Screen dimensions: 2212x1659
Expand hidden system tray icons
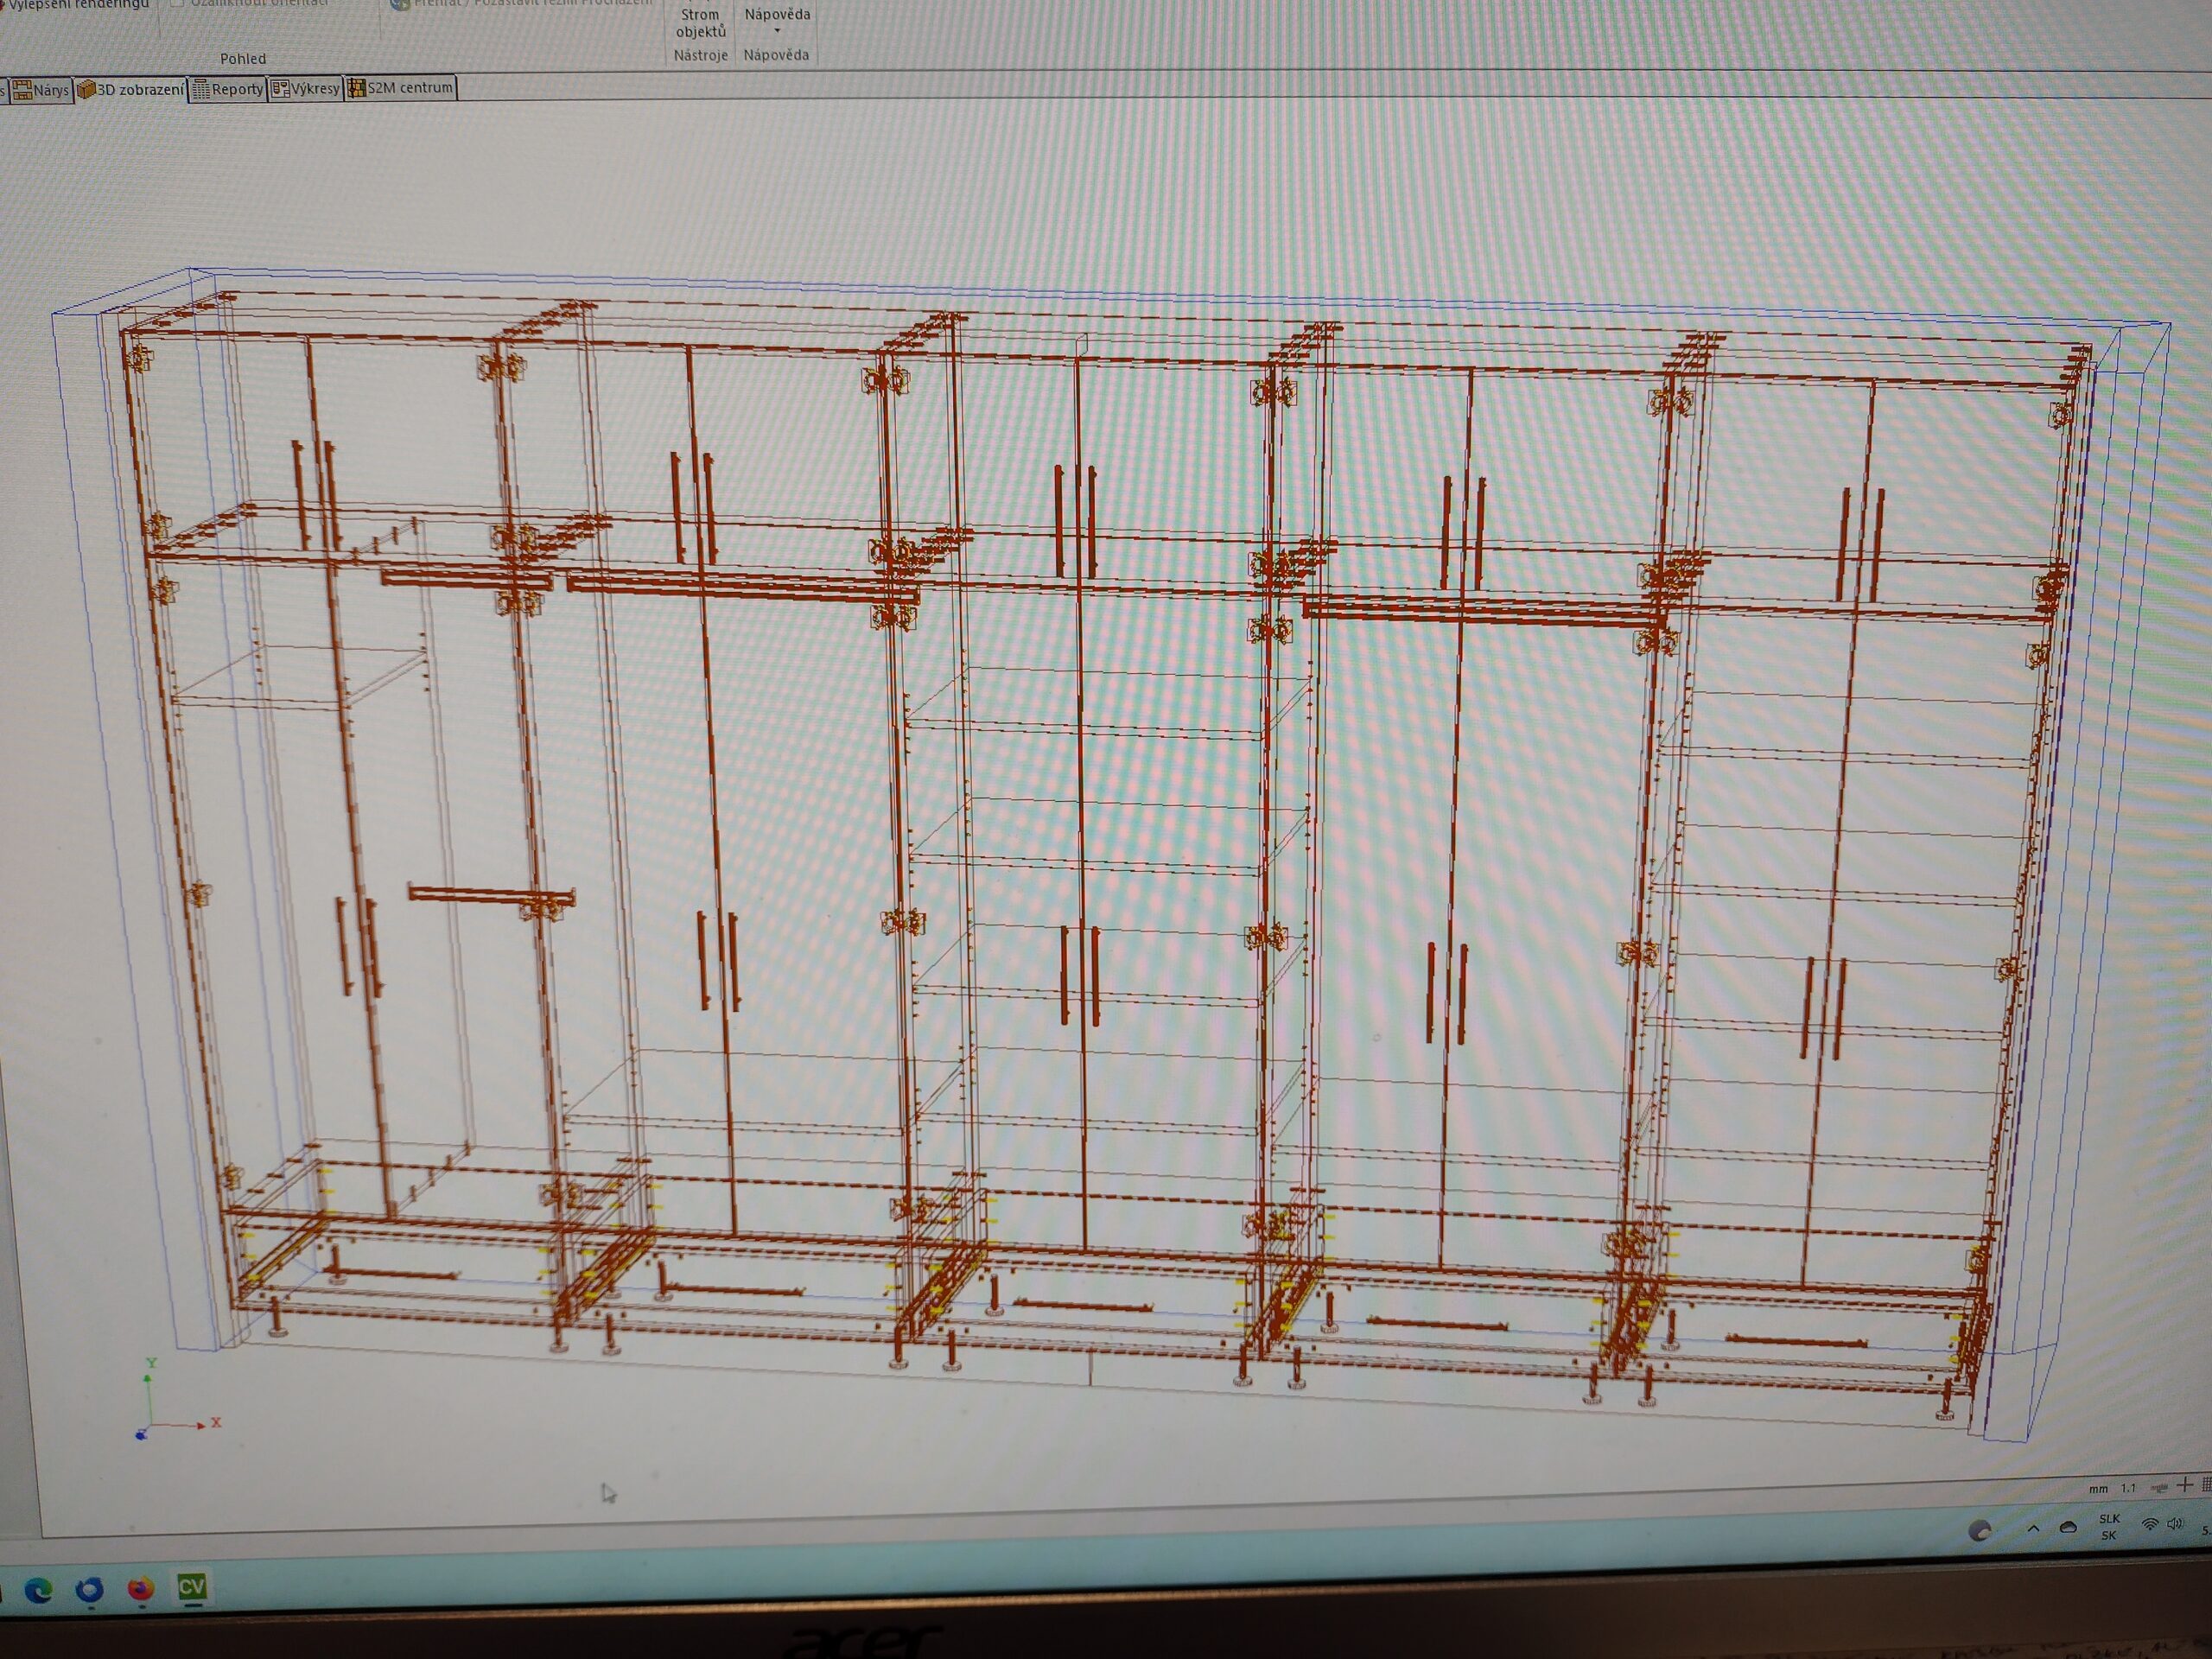tap(2033, 1528)
